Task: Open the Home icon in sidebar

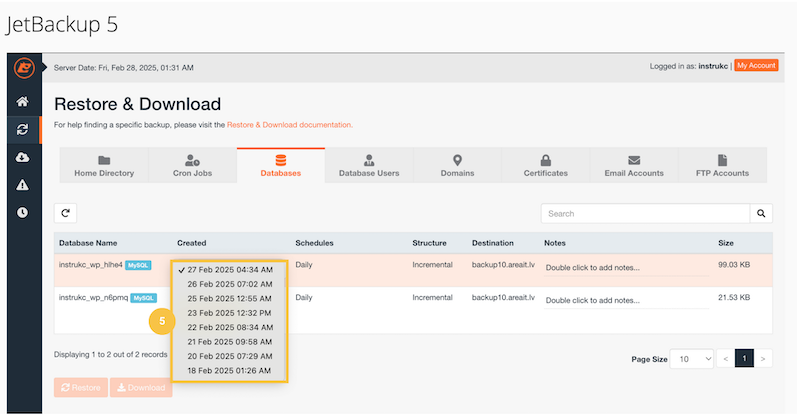Action: click(x=22, y=102)
